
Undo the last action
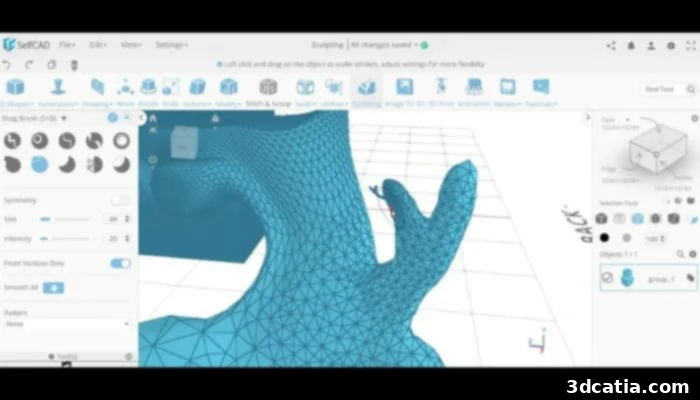(6, 65)
